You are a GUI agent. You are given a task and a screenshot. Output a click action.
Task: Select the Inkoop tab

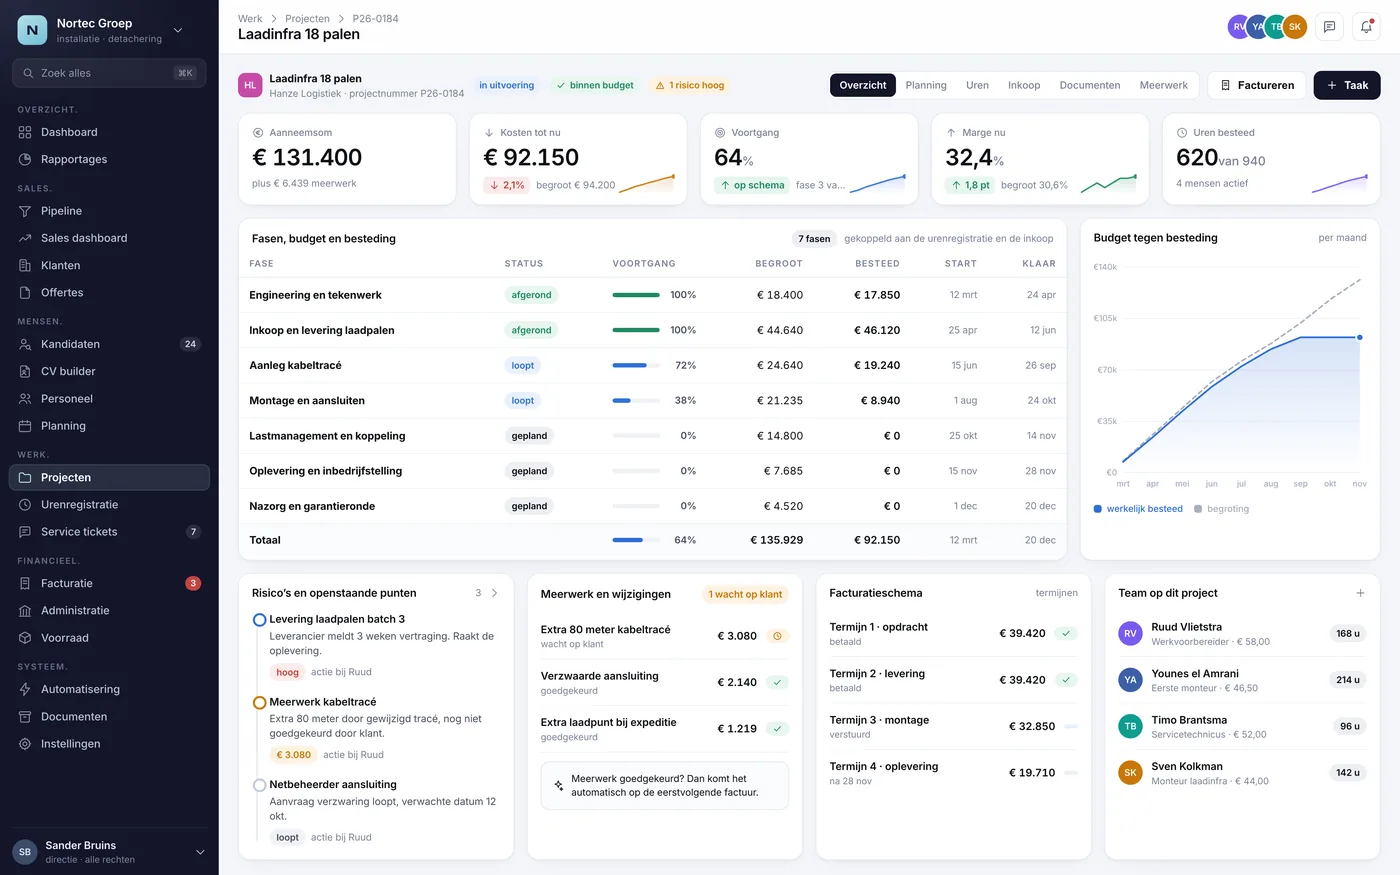click(x=1024, y=85)
